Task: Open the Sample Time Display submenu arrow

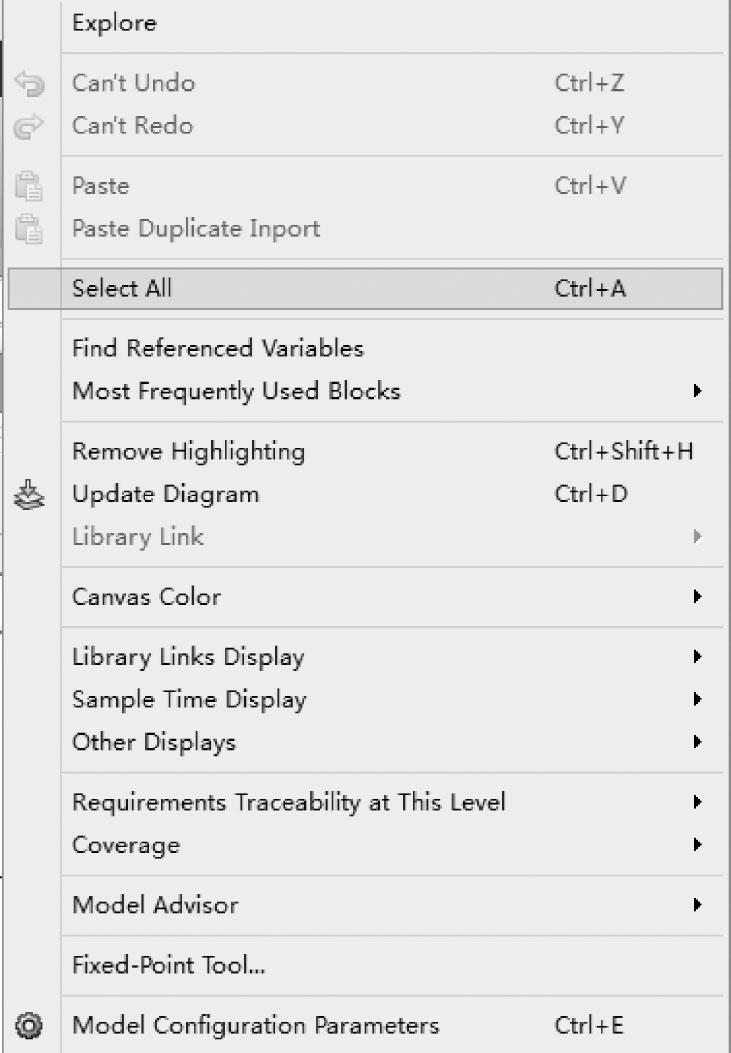Action: (697, 699)
